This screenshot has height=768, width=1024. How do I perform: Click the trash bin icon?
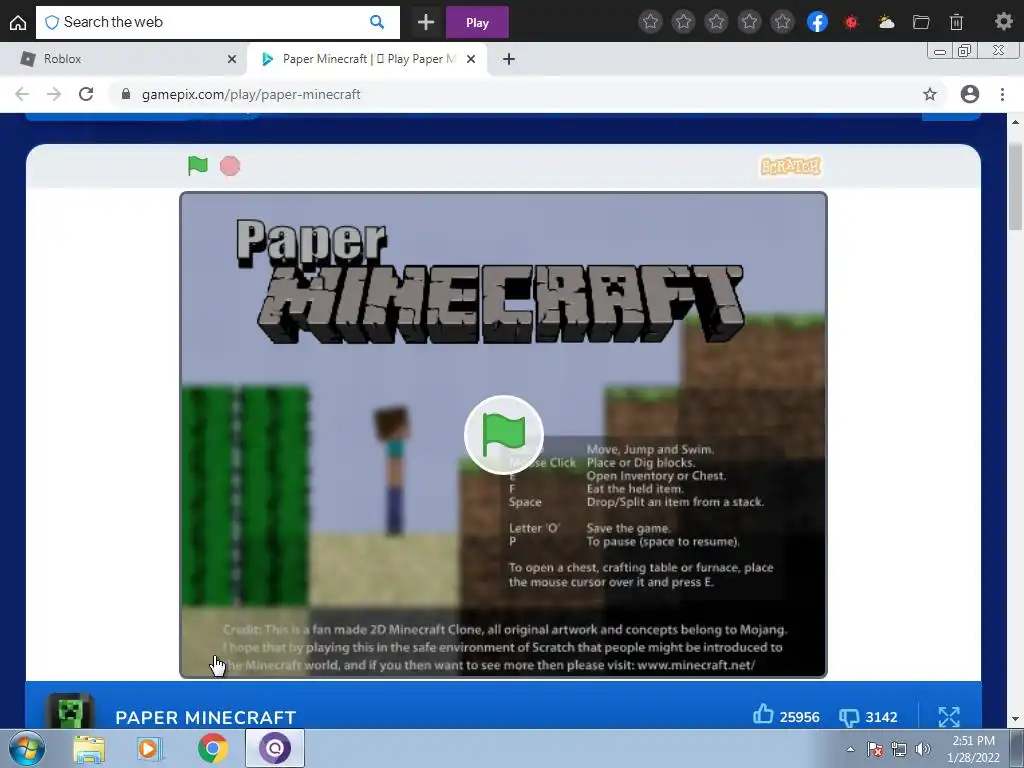tap(956, 22)
